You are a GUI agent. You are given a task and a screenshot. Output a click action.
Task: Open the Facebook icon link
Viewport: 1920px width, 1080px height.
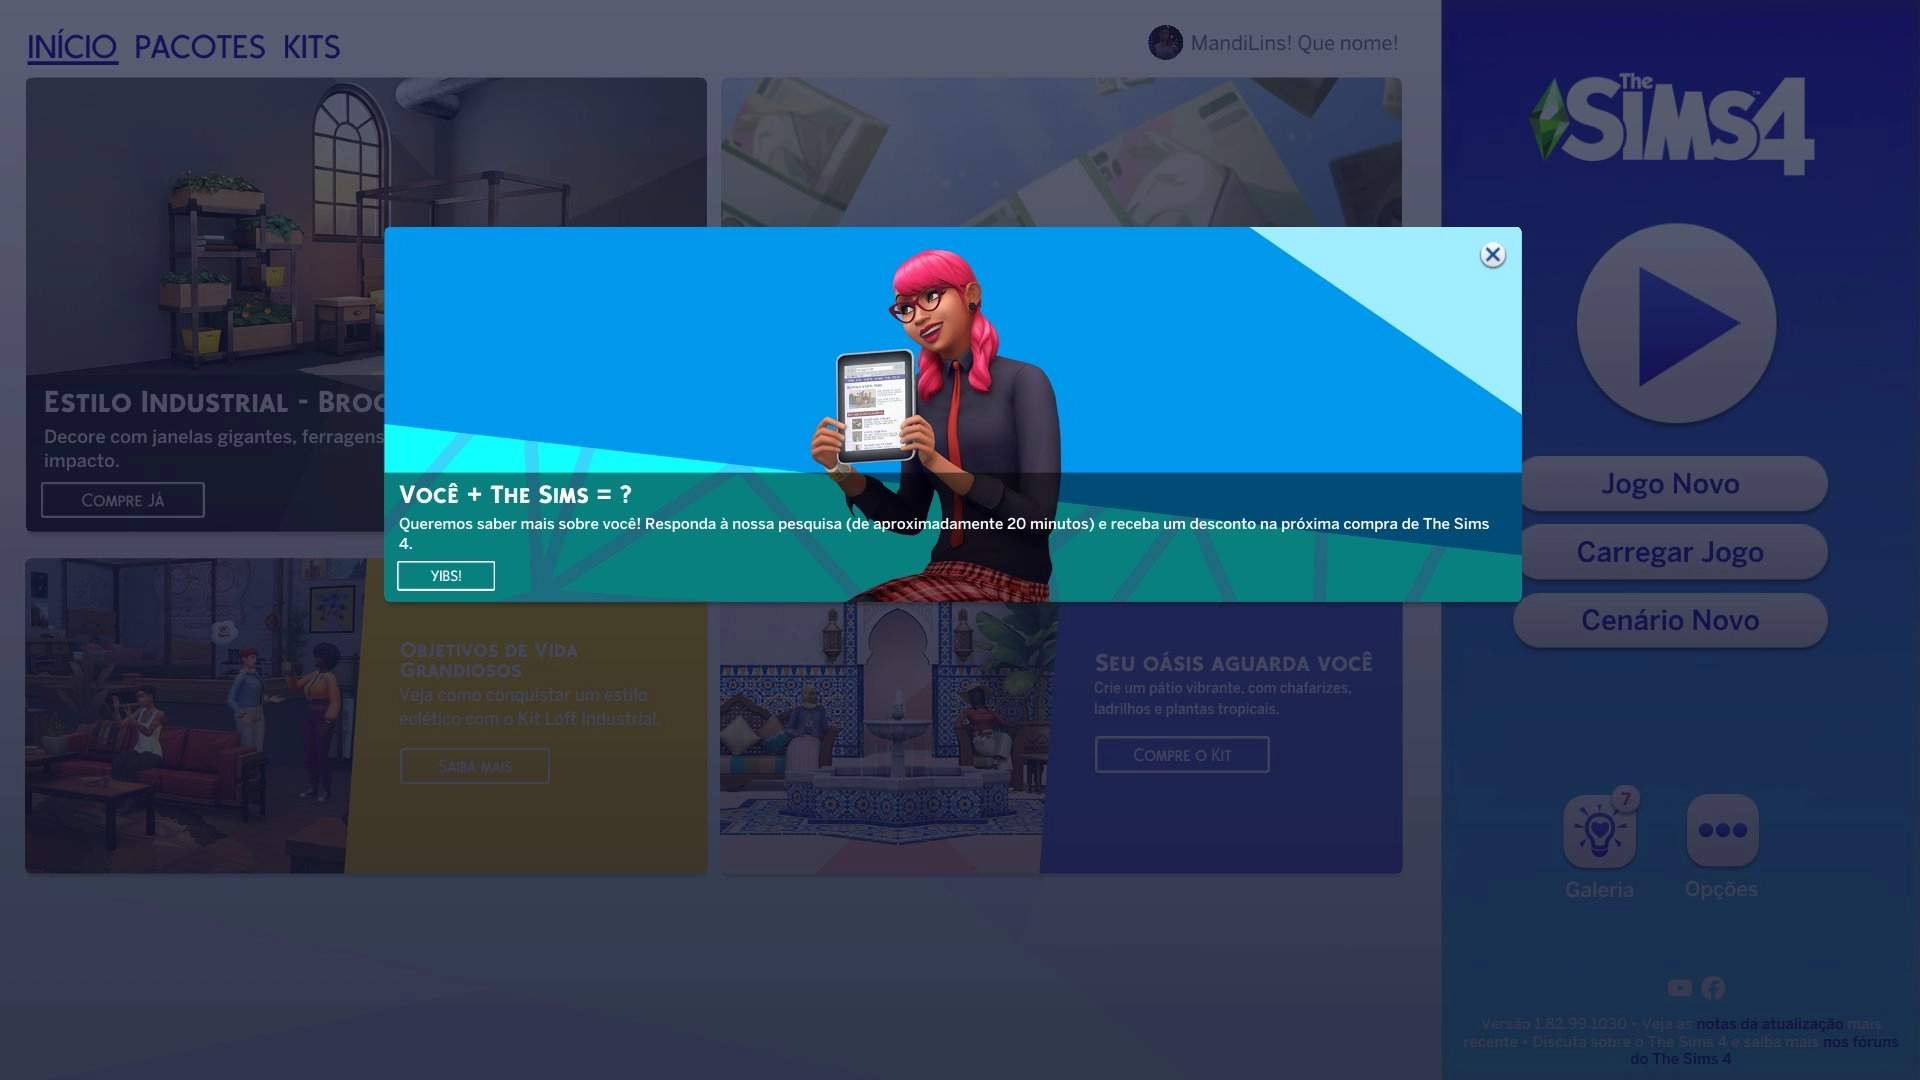[x=1713, y=988]
